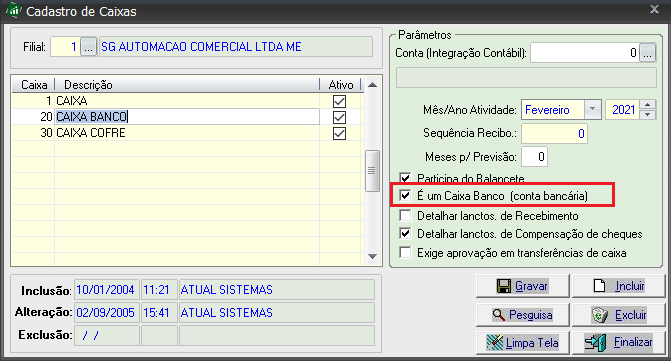Increase the year 2021 stepper

647,105
